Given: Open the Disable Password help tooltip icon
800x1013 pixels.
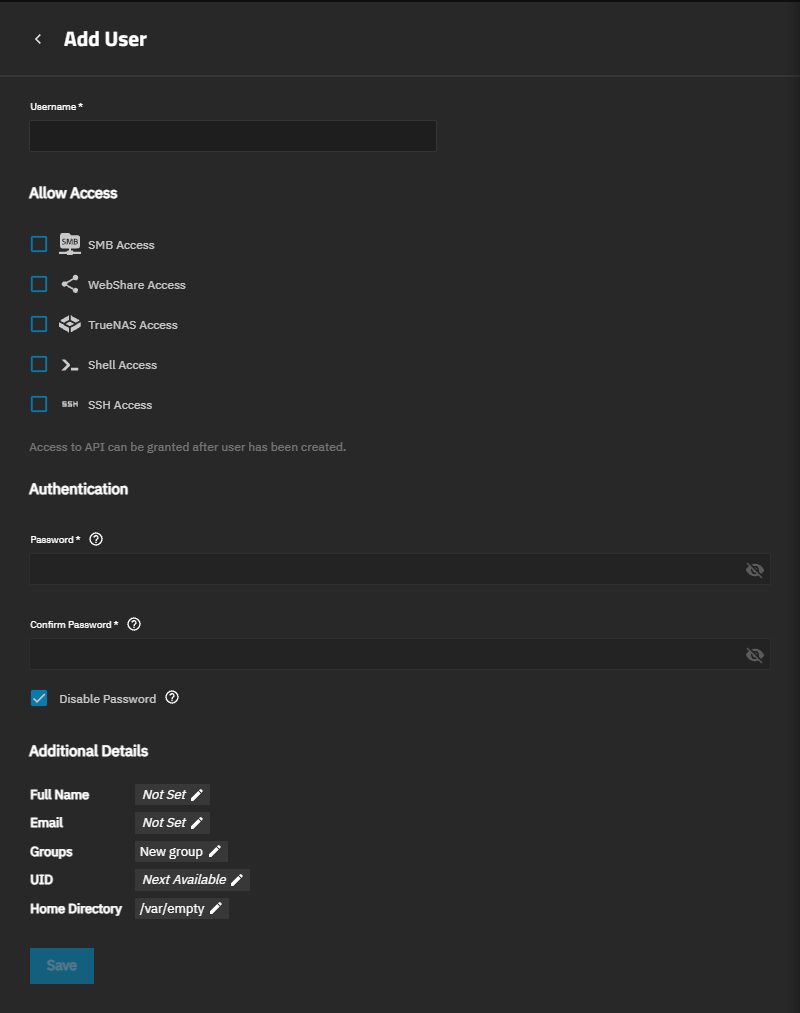Looking at the screenshot, I should (x=172, y=698).
